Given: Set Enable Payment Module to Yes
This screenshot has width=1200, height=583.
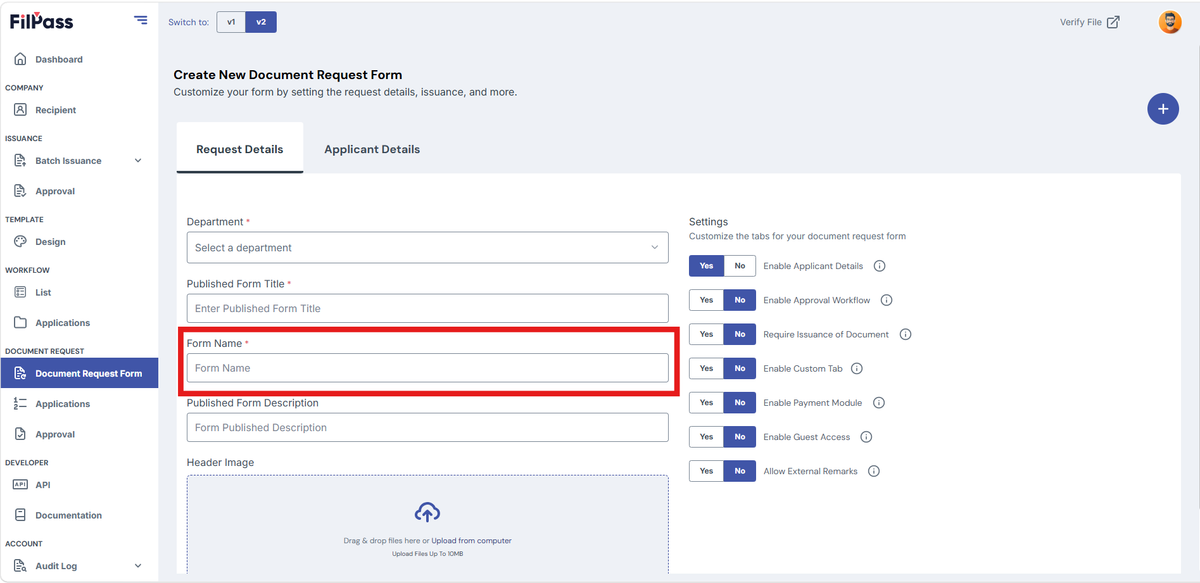Looking at the screenshot, I should click(706, 402).
